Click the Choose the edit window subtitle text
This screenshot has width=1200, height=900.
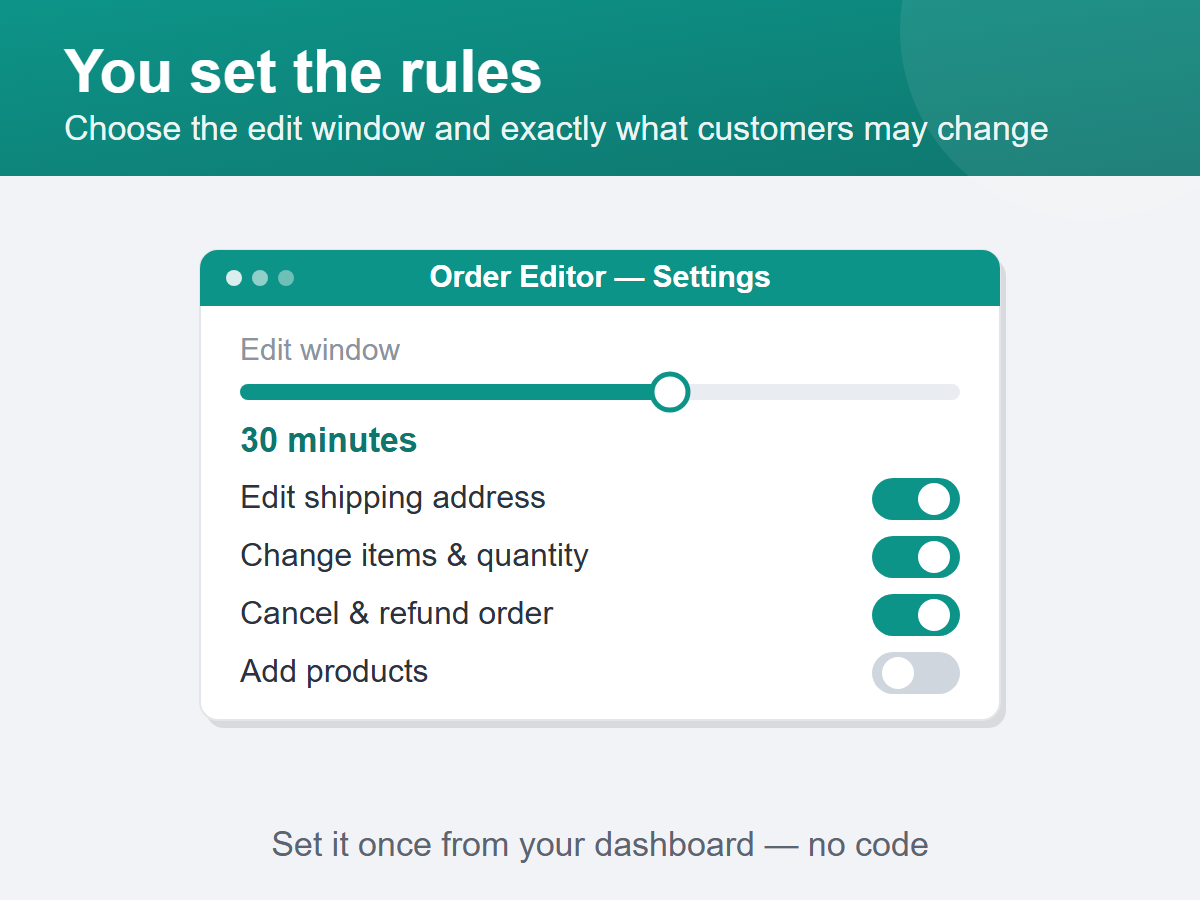coord(556,129)
